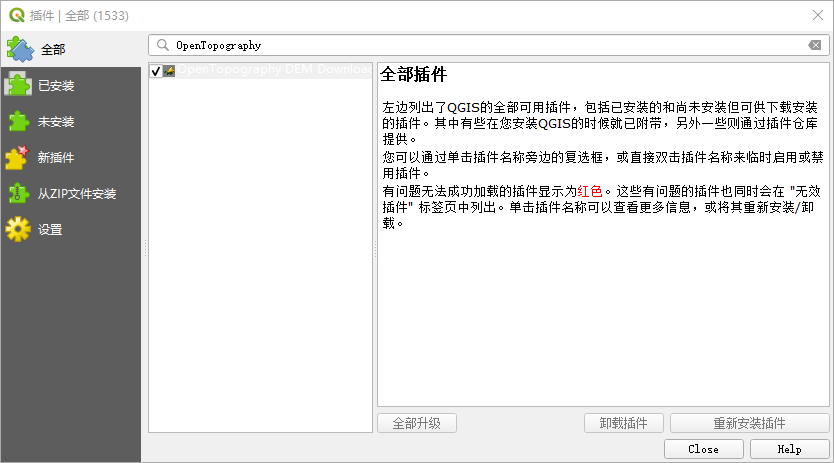The height and width of the screenshot is (463, 834).
Task: Open the 已安装 (Installed) plugins tab
Action: tap(71, 85)
